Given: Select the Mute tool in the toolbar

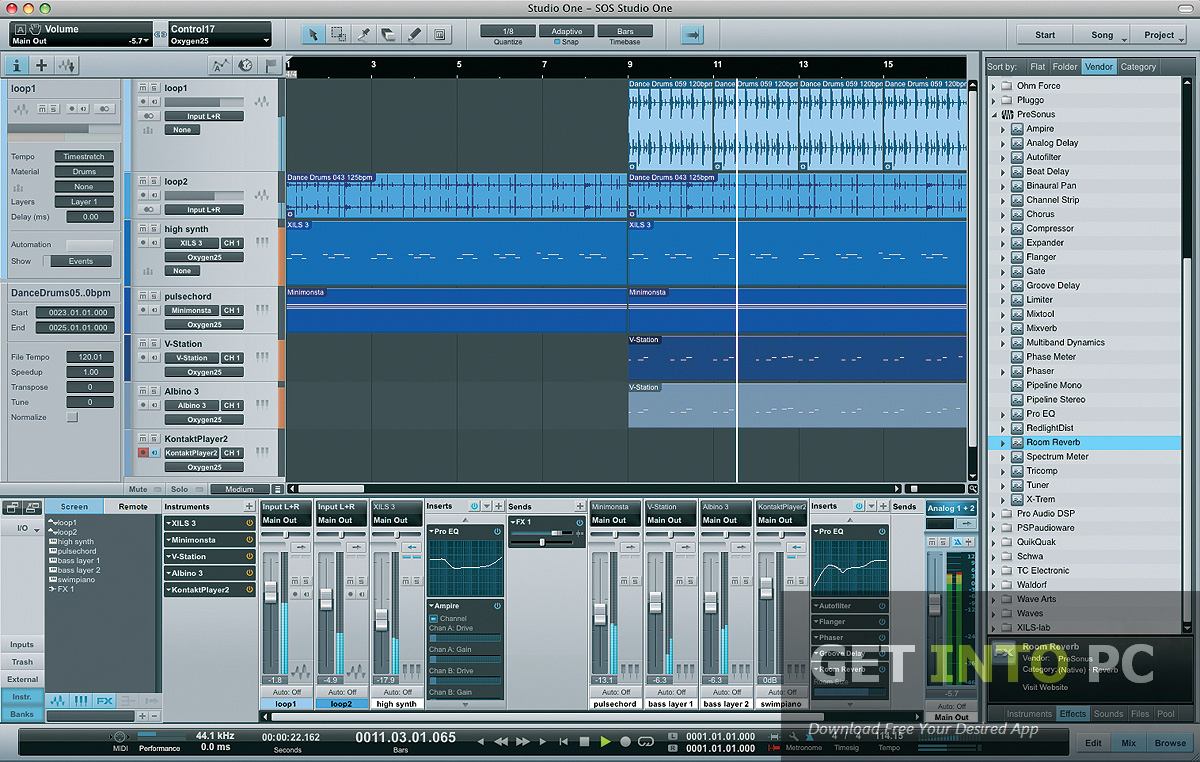Looking at the screenshot, I should click(x=439, y=34).
